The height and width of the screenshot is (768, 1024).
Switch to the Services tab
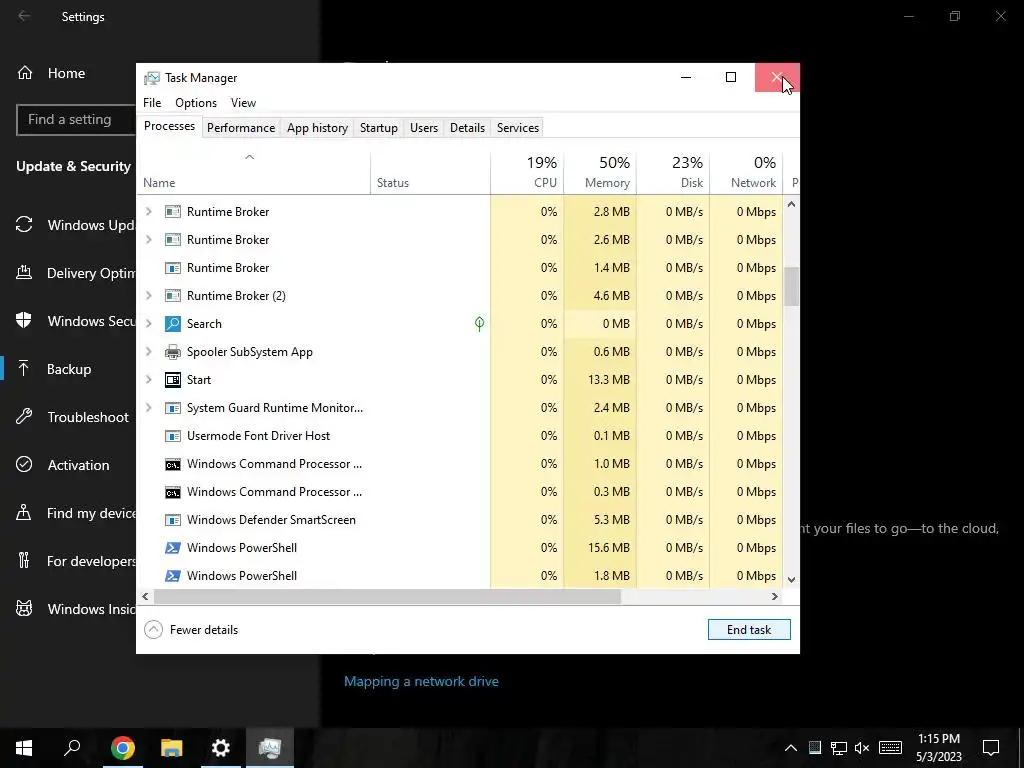[x=518, y=128]
